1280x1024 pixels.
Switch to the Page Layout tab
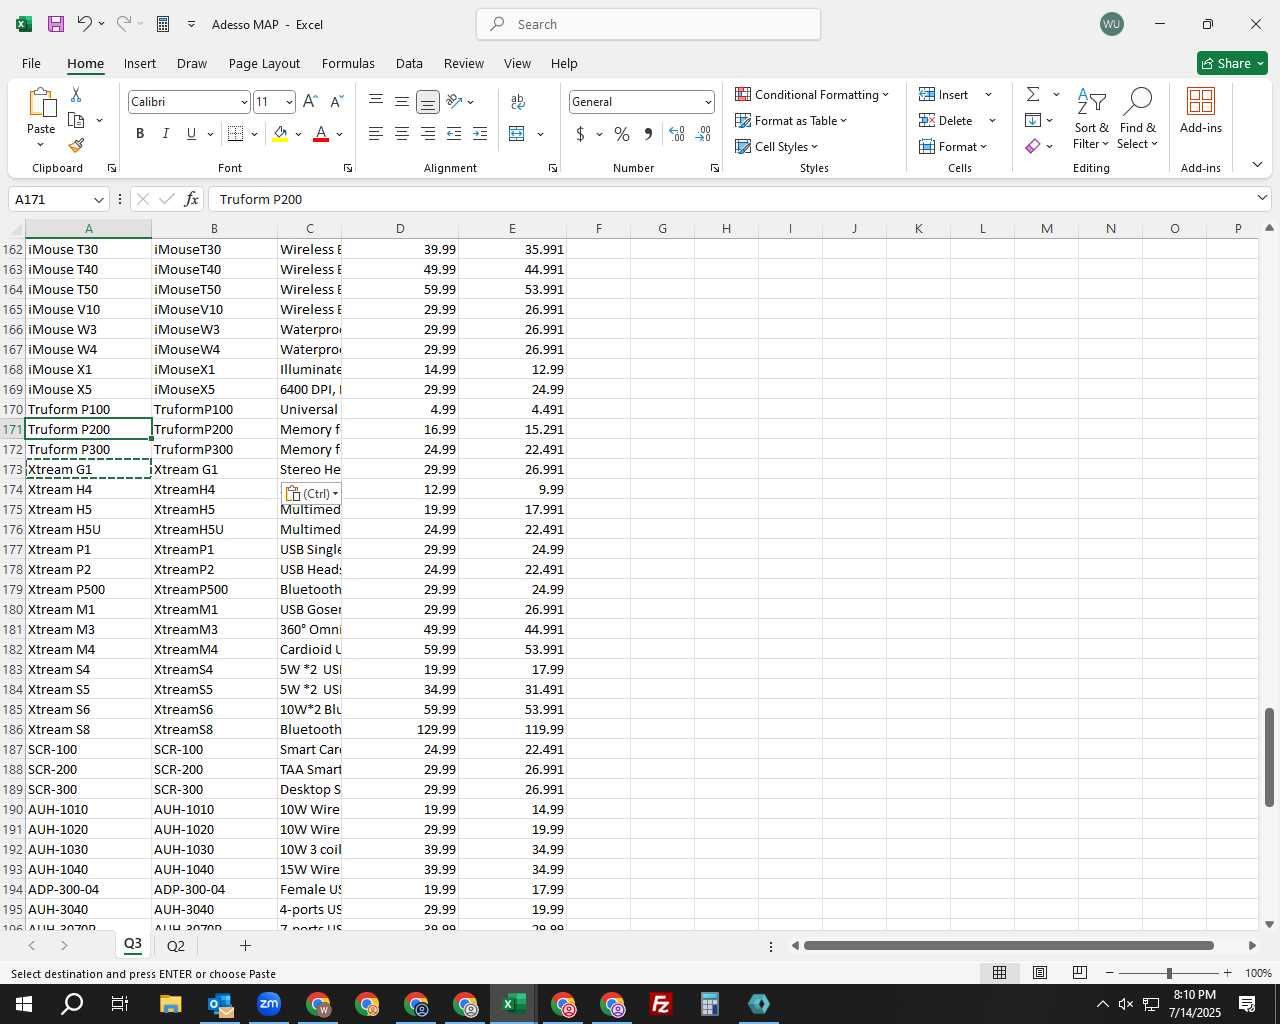coord(264,63)
